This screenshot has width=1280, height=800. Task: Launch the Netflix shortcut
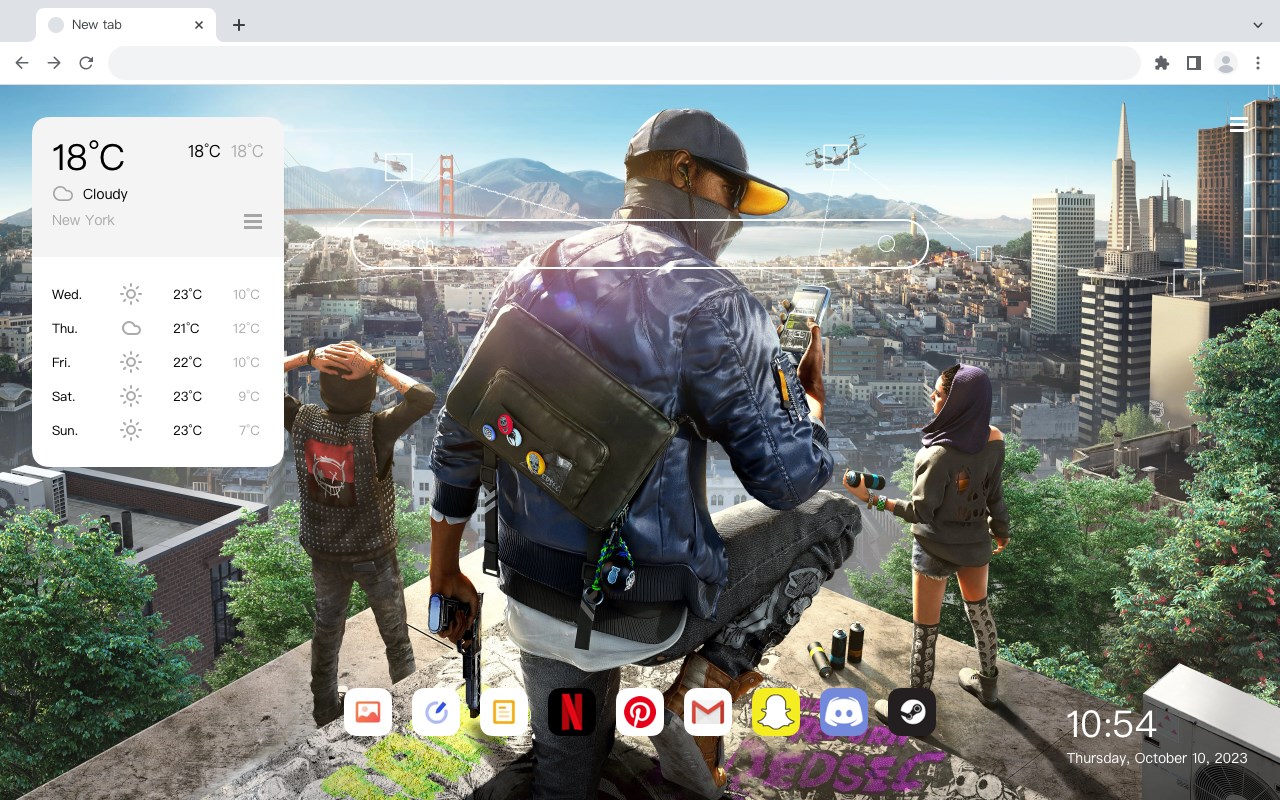[572, 712]
